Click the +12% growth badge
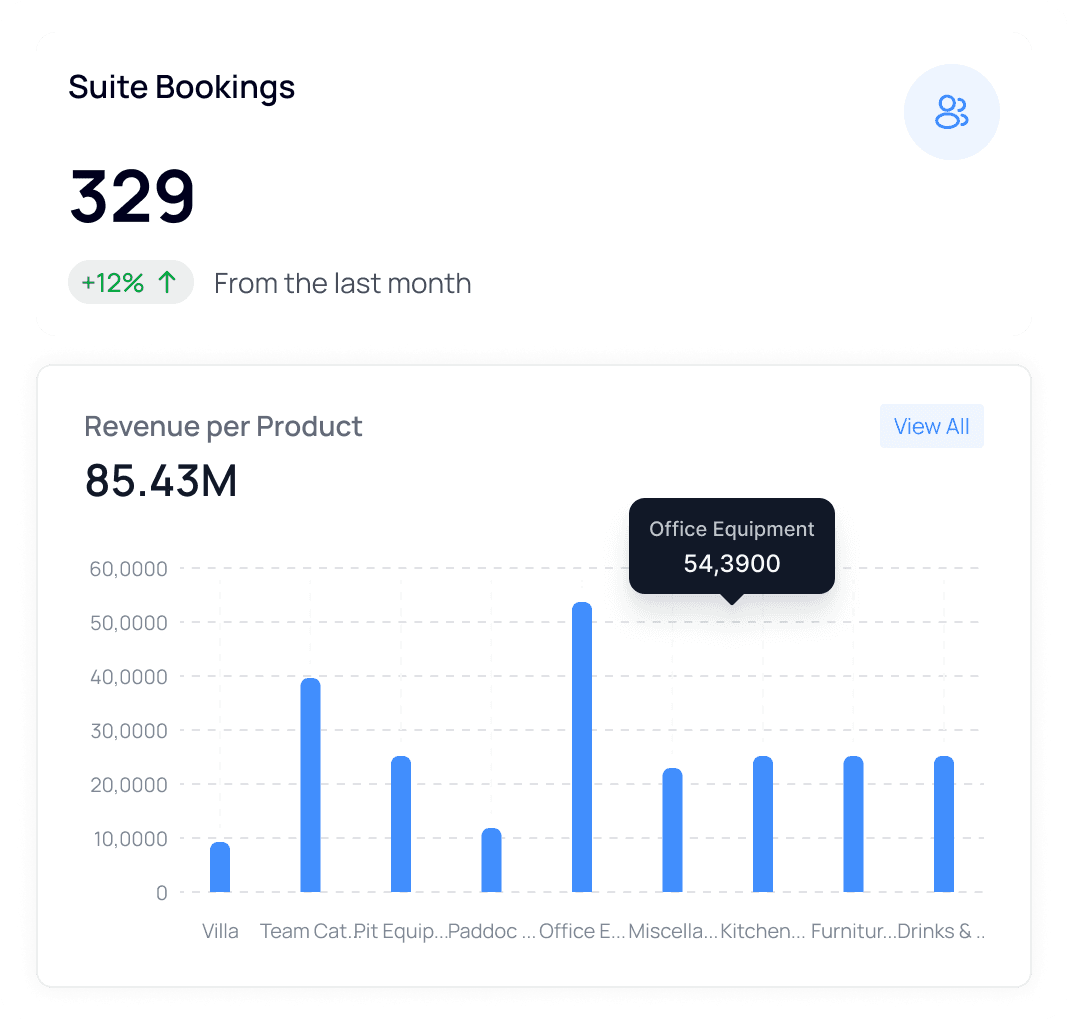The image size is (1068, 1020). coord(130,282)
